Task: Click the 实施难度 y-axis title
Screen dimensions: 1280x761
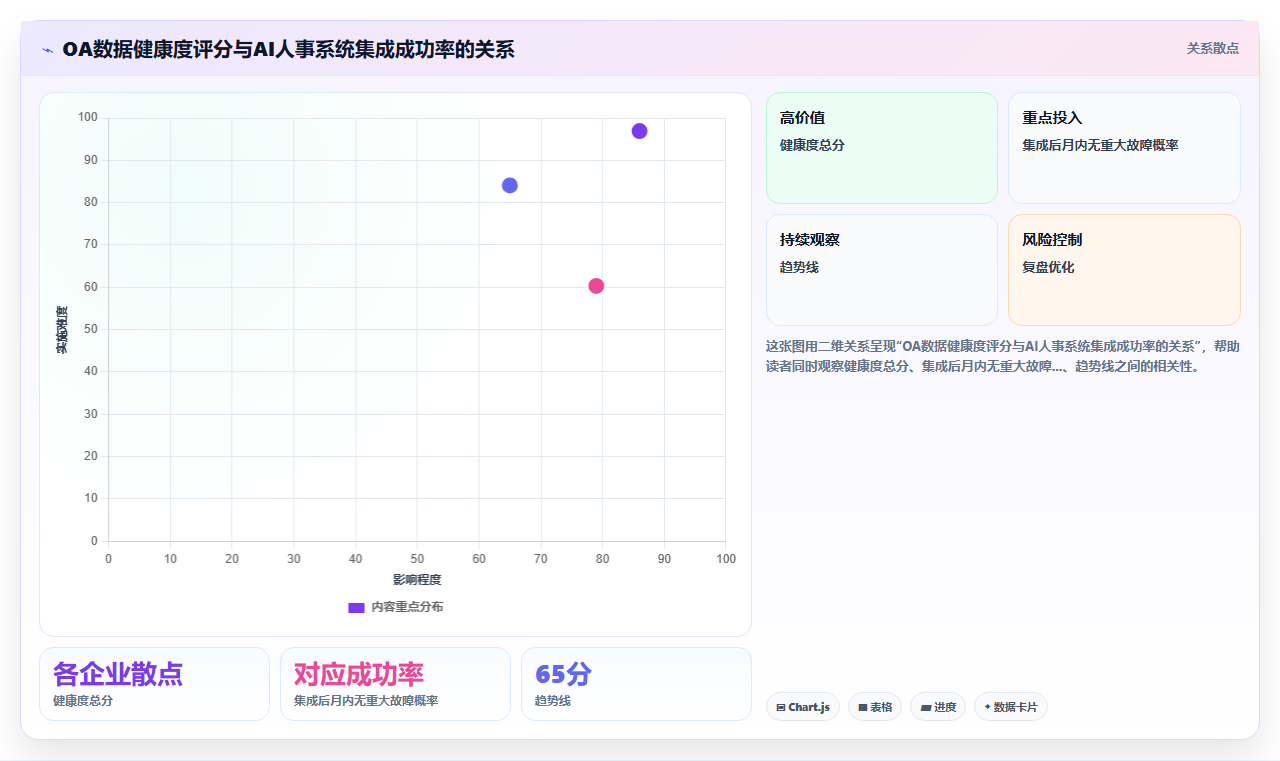Action: click(x=62, y=330)
